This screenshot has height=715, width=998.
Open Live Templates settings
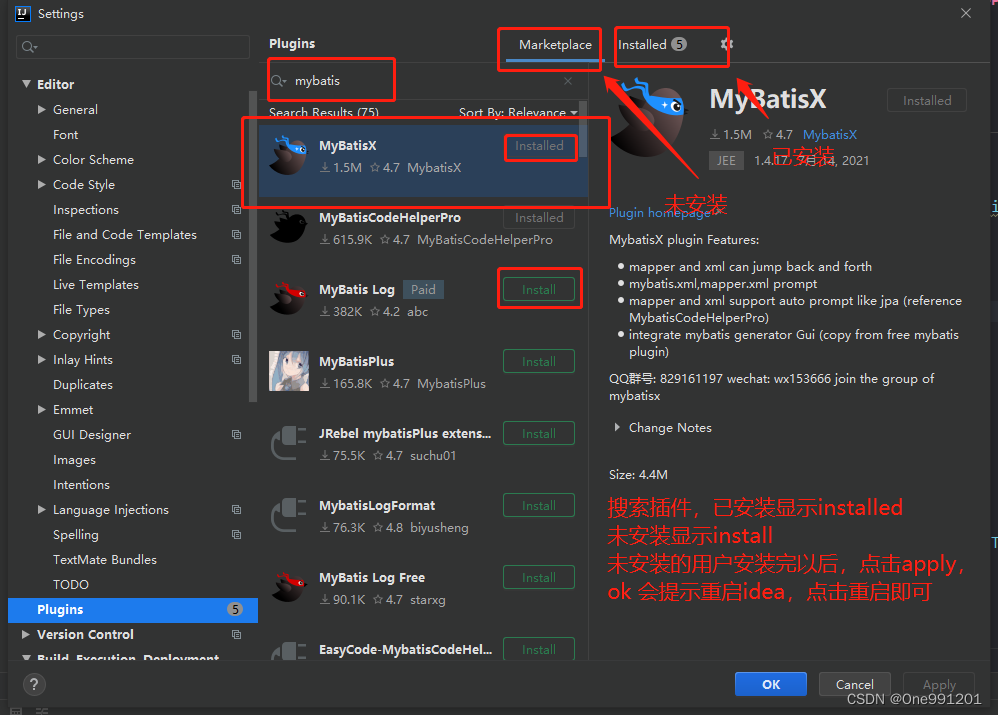(95, 285)
